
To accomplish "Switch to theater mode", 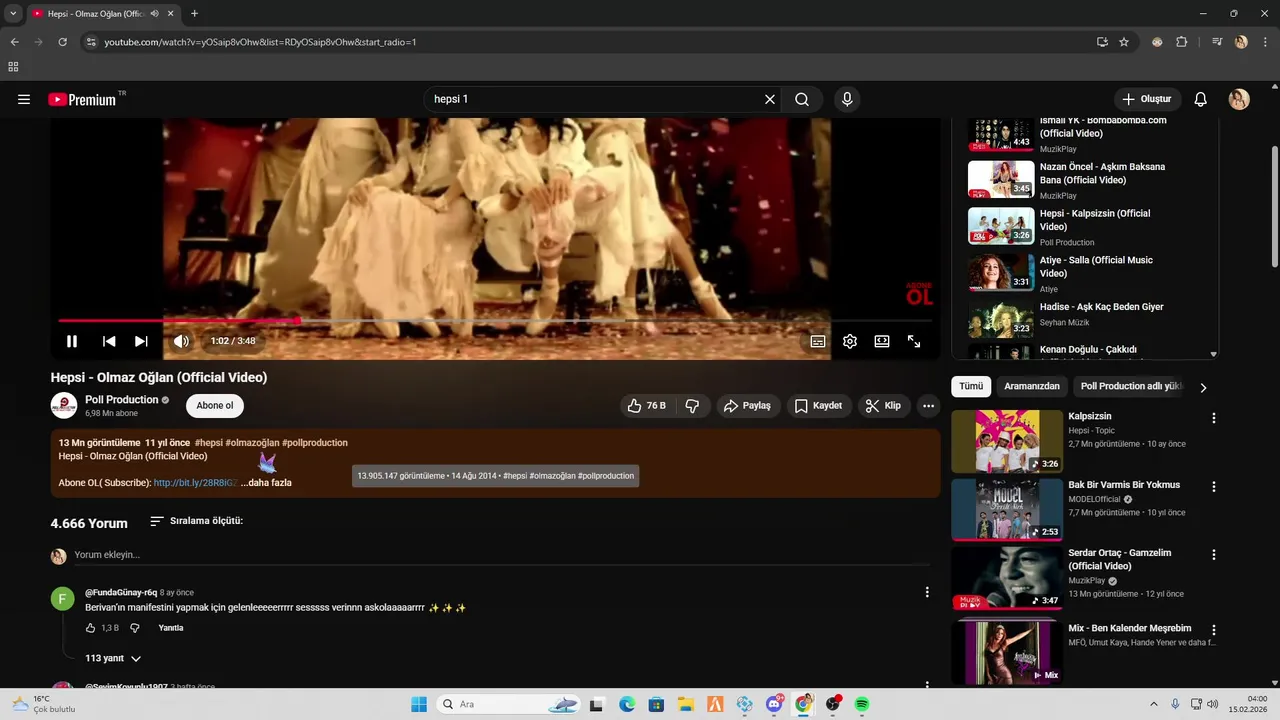I will pos(882,341).
